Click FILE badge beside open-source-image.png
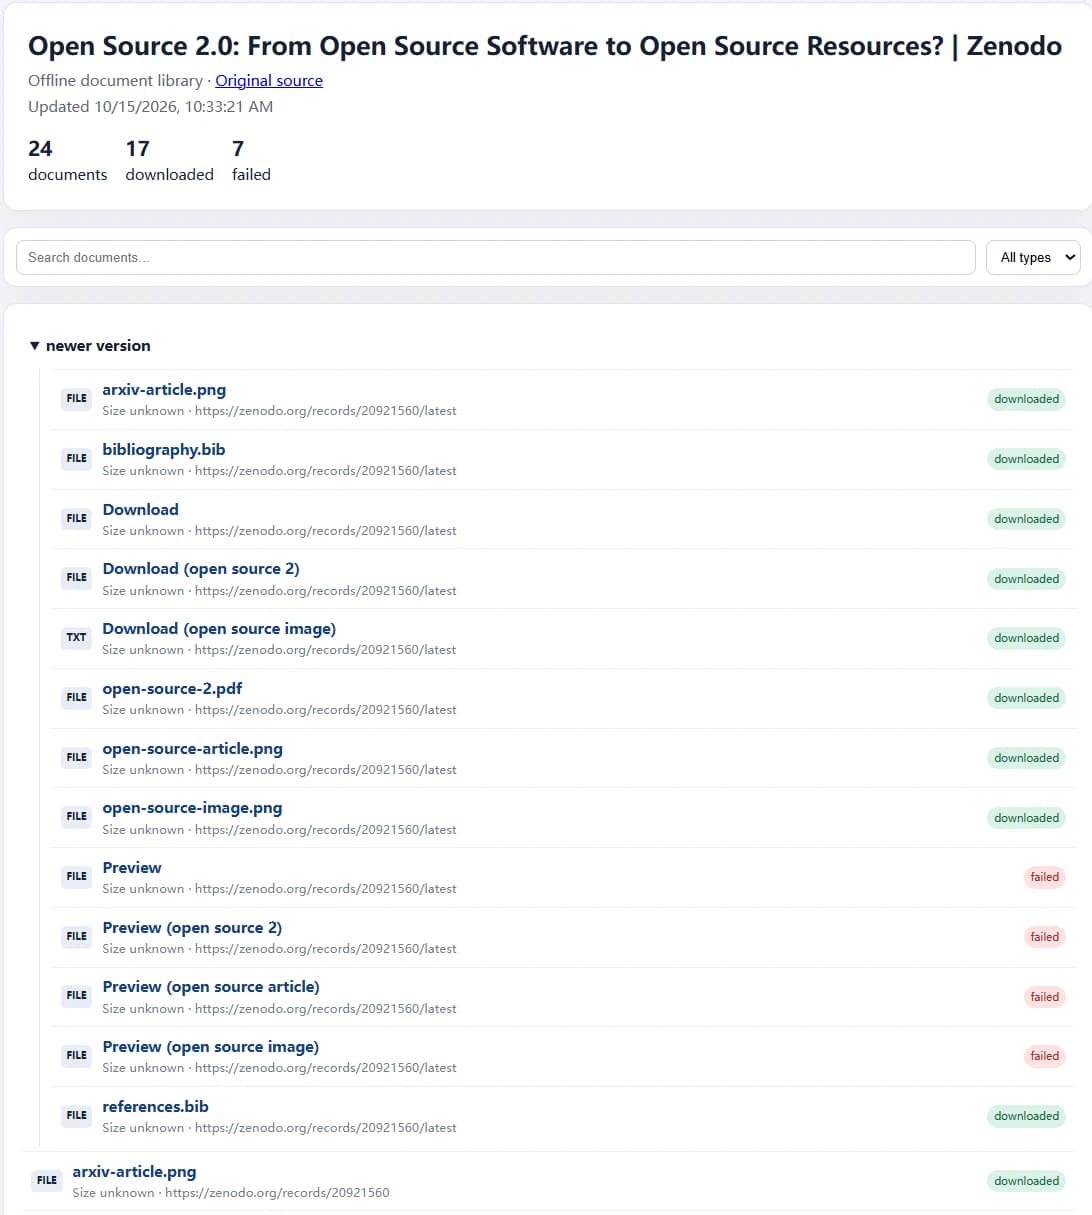 coord(77,816)
